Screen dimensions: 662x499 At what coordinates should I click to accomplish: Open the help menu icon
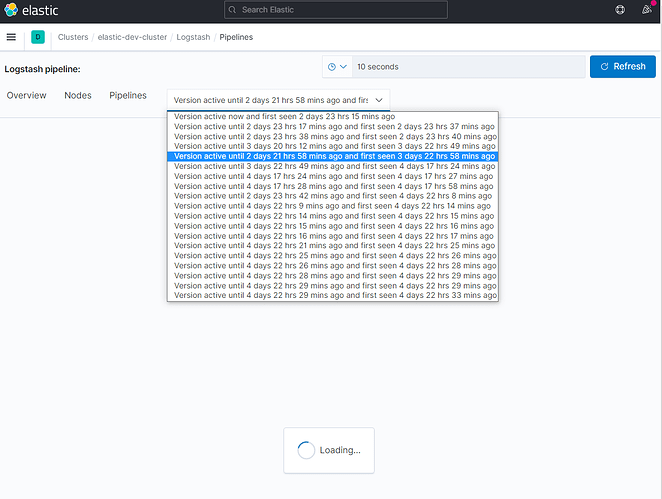pyautogui.click(x=620, y=10)
